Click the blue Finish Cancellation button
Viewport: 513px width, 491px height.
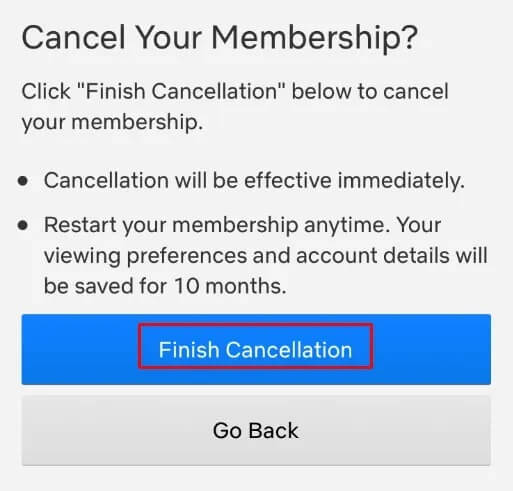tap(256, 349)
